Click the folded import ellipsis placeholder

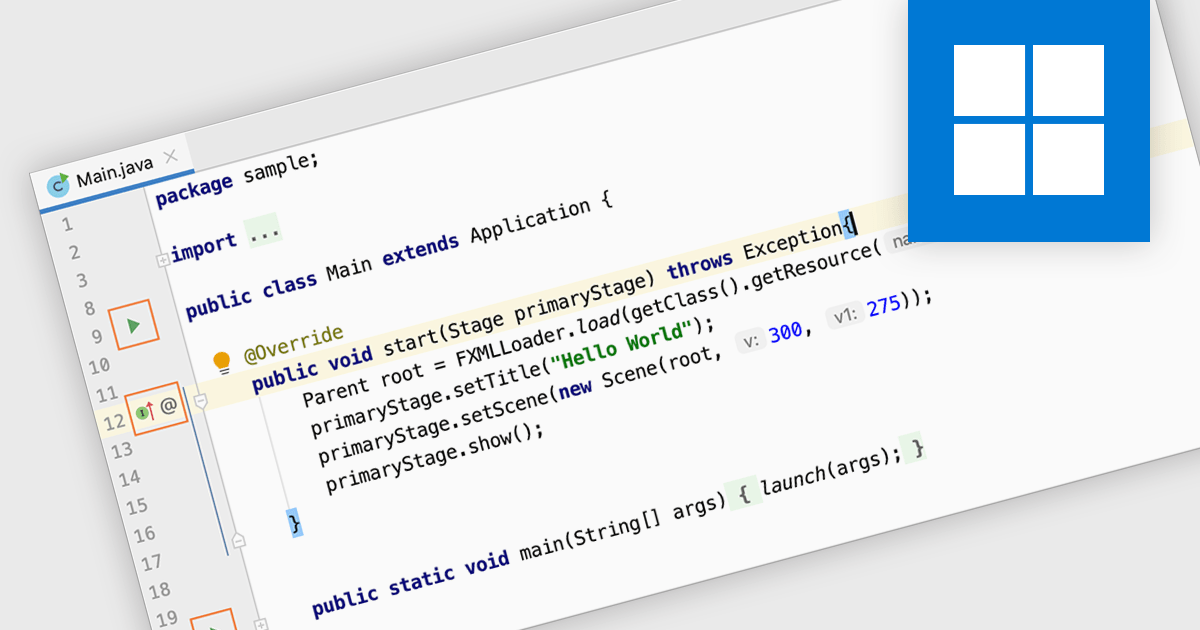[x=265, y=232]
